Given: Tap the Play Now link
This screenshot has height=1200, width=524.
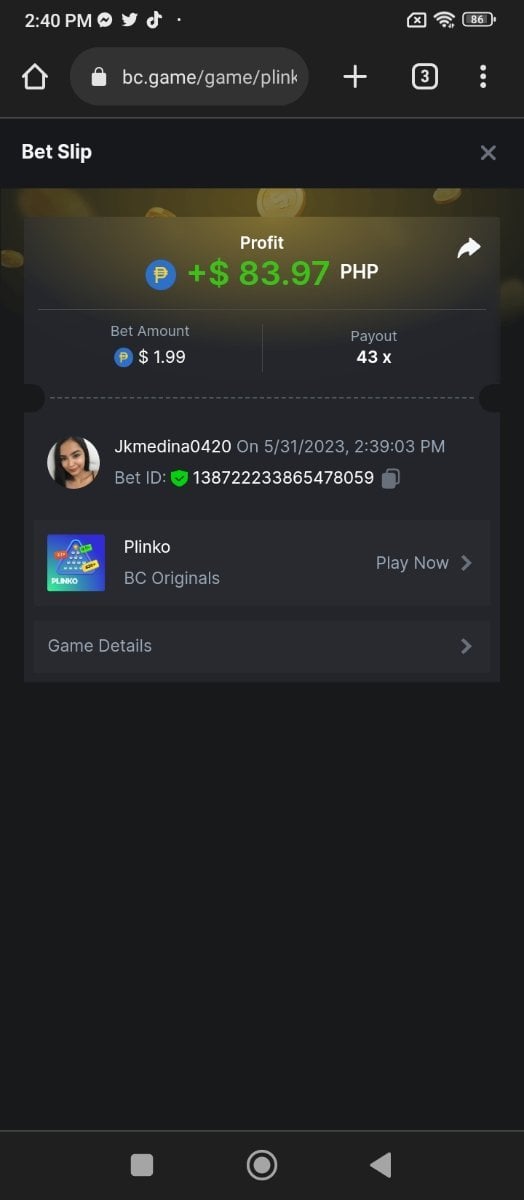Looking at the screenshot, I should point(412,563).
